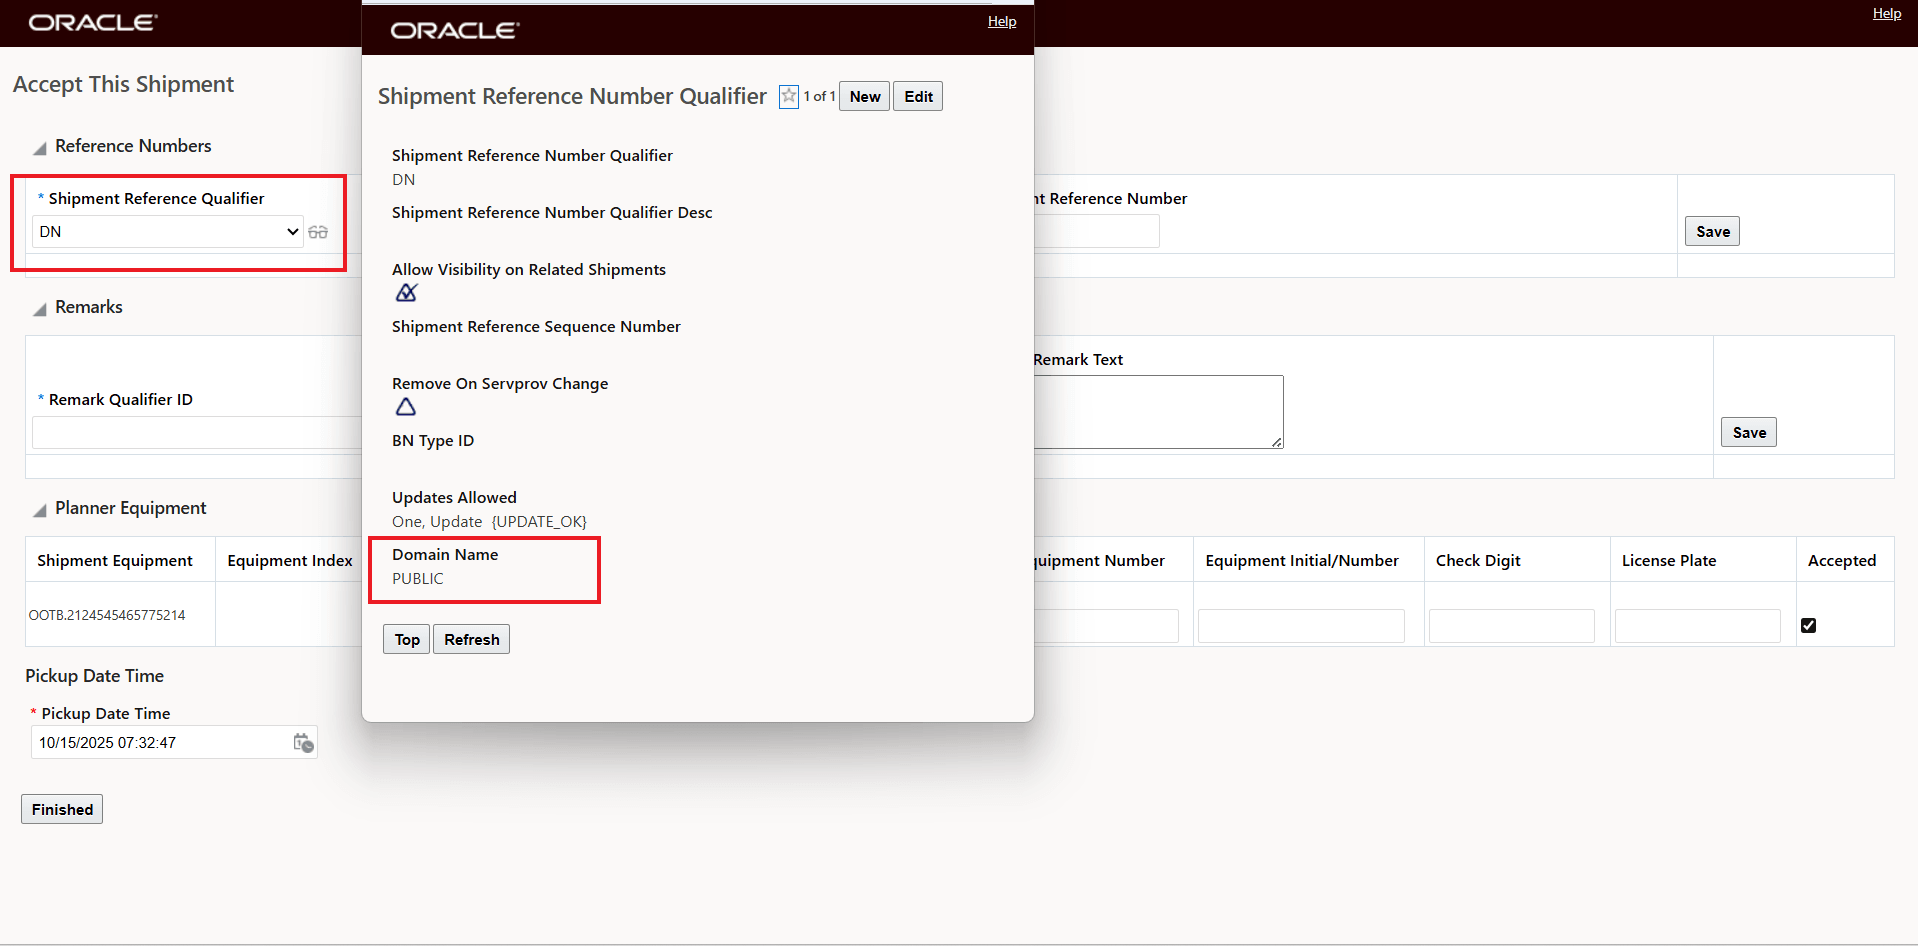This screenshot has height=946, width=1918.
Task: Open the Shipment Reference Qualifier dropdown showing DN
Action: 166,231
